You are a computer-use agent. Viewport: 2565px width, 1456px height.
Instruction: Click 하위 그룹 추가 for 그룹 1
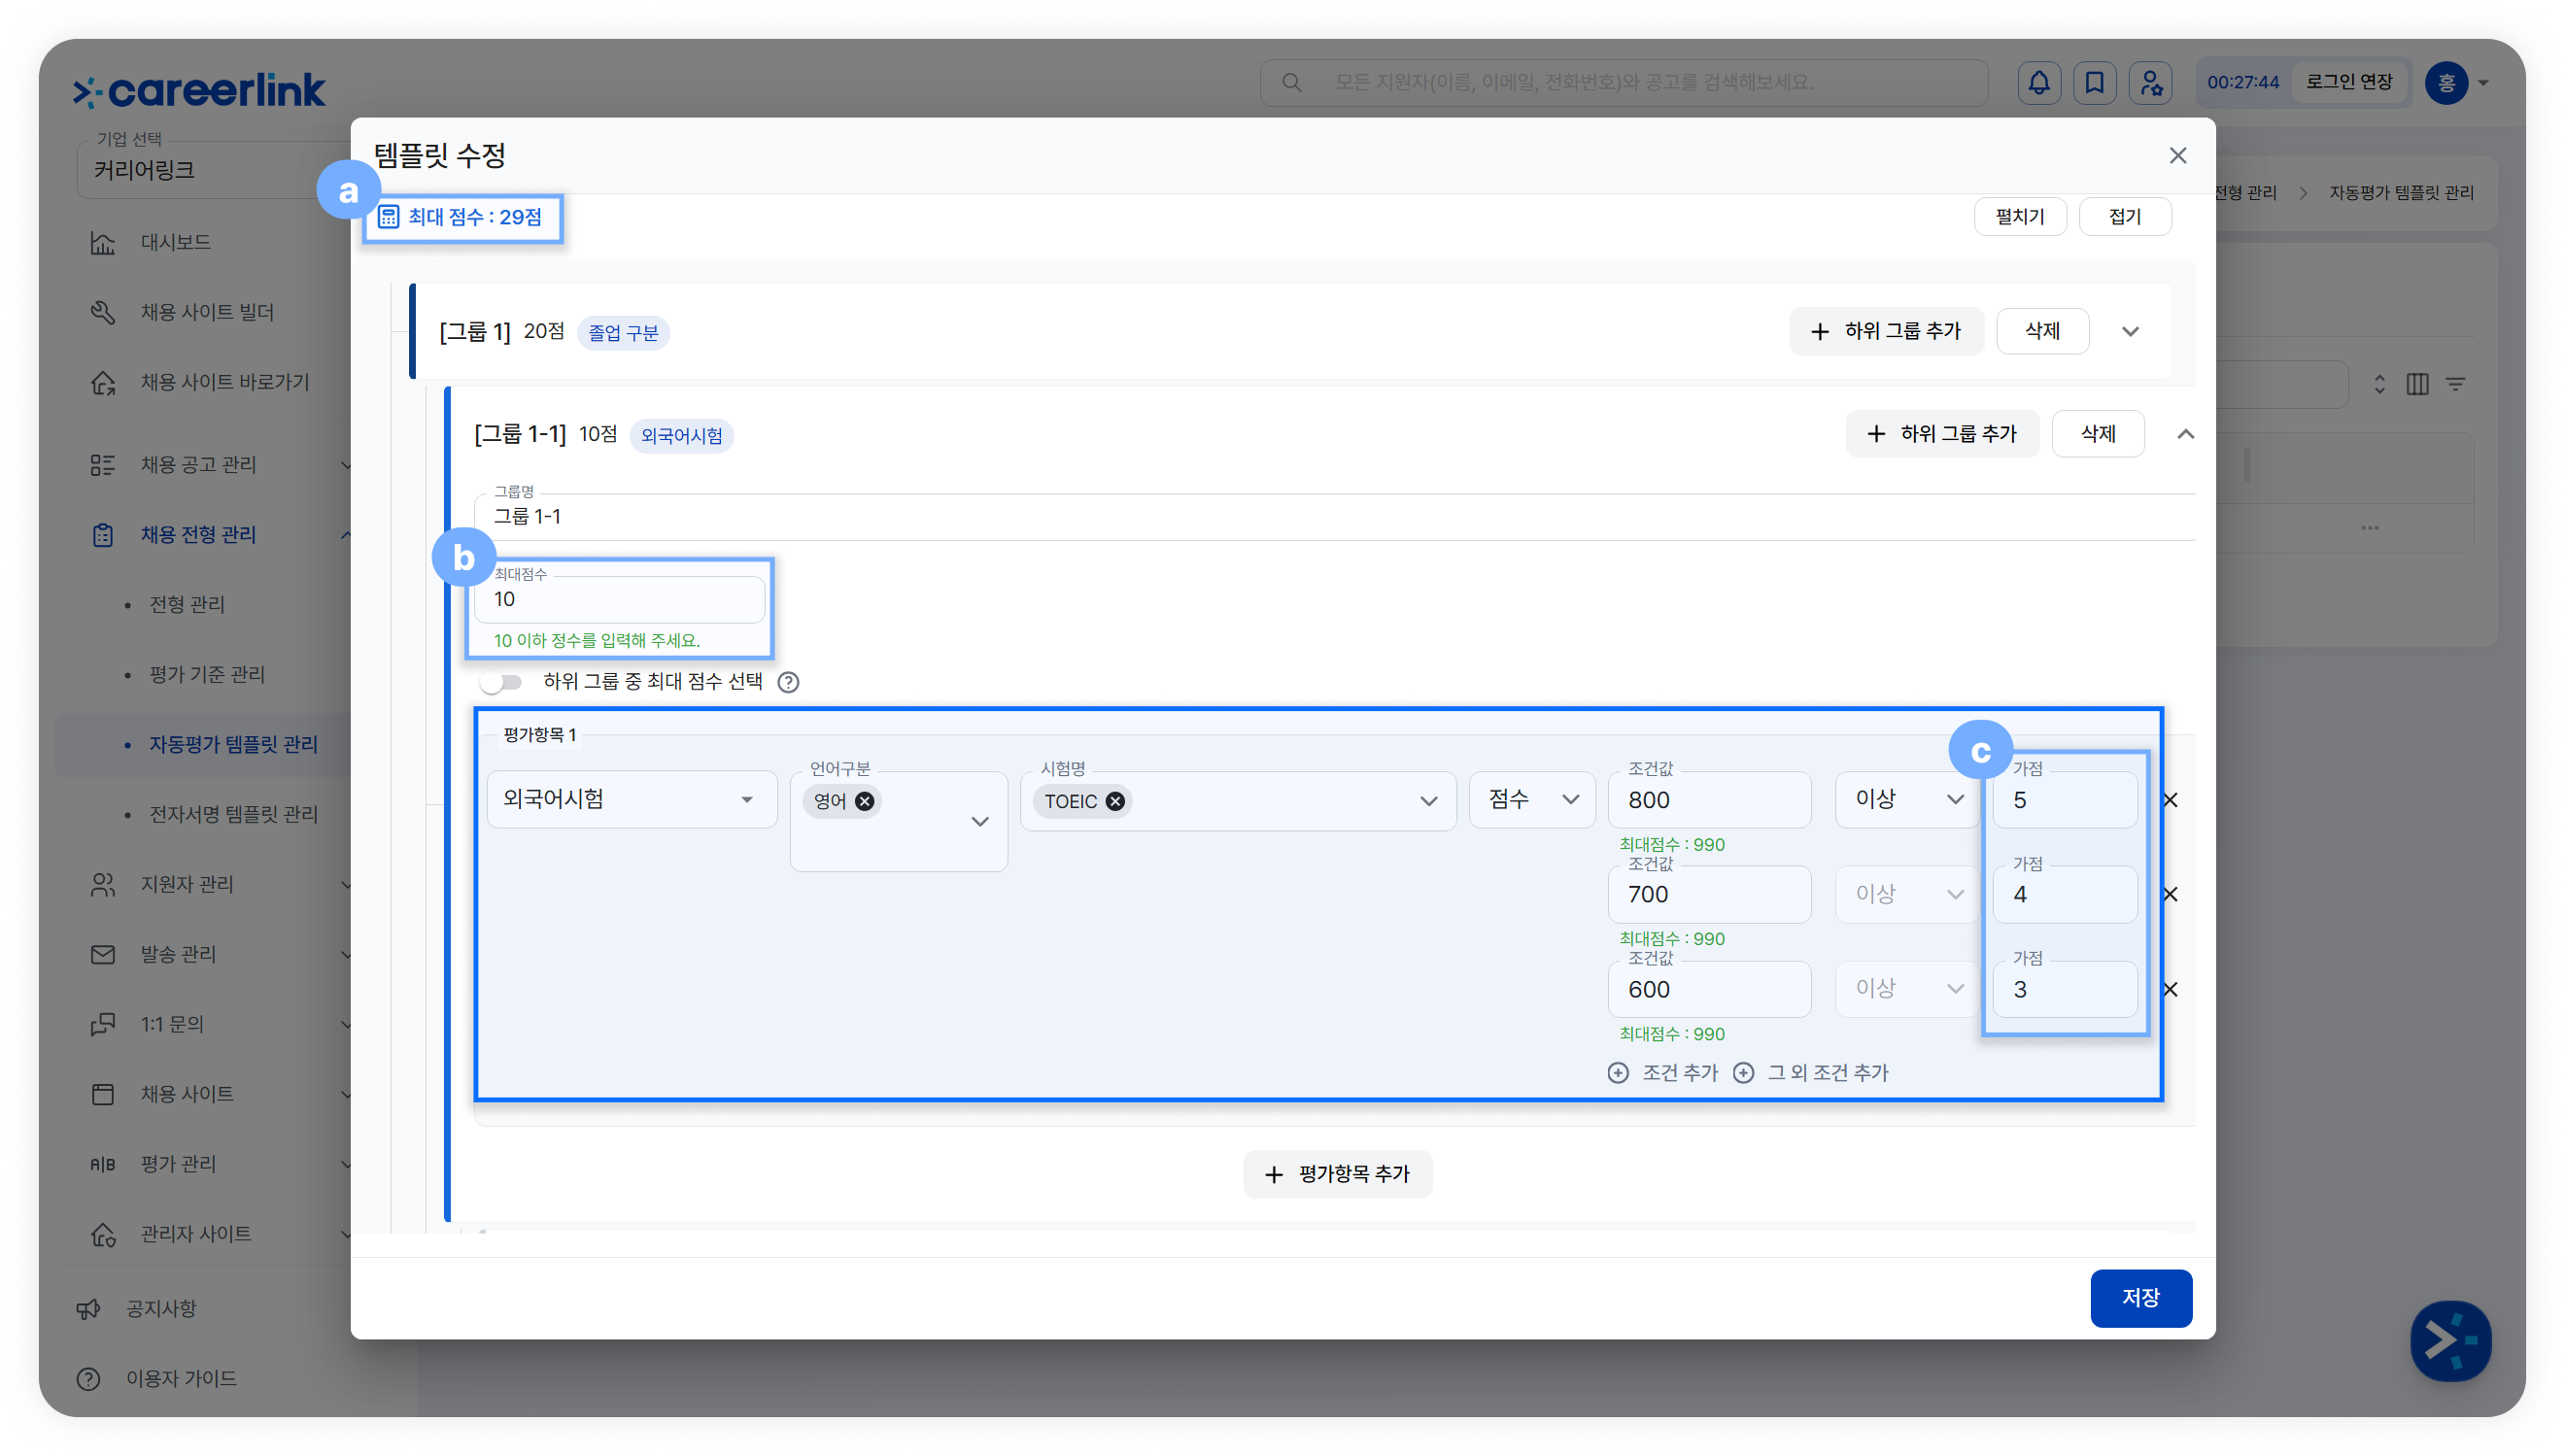point(1886,331)
